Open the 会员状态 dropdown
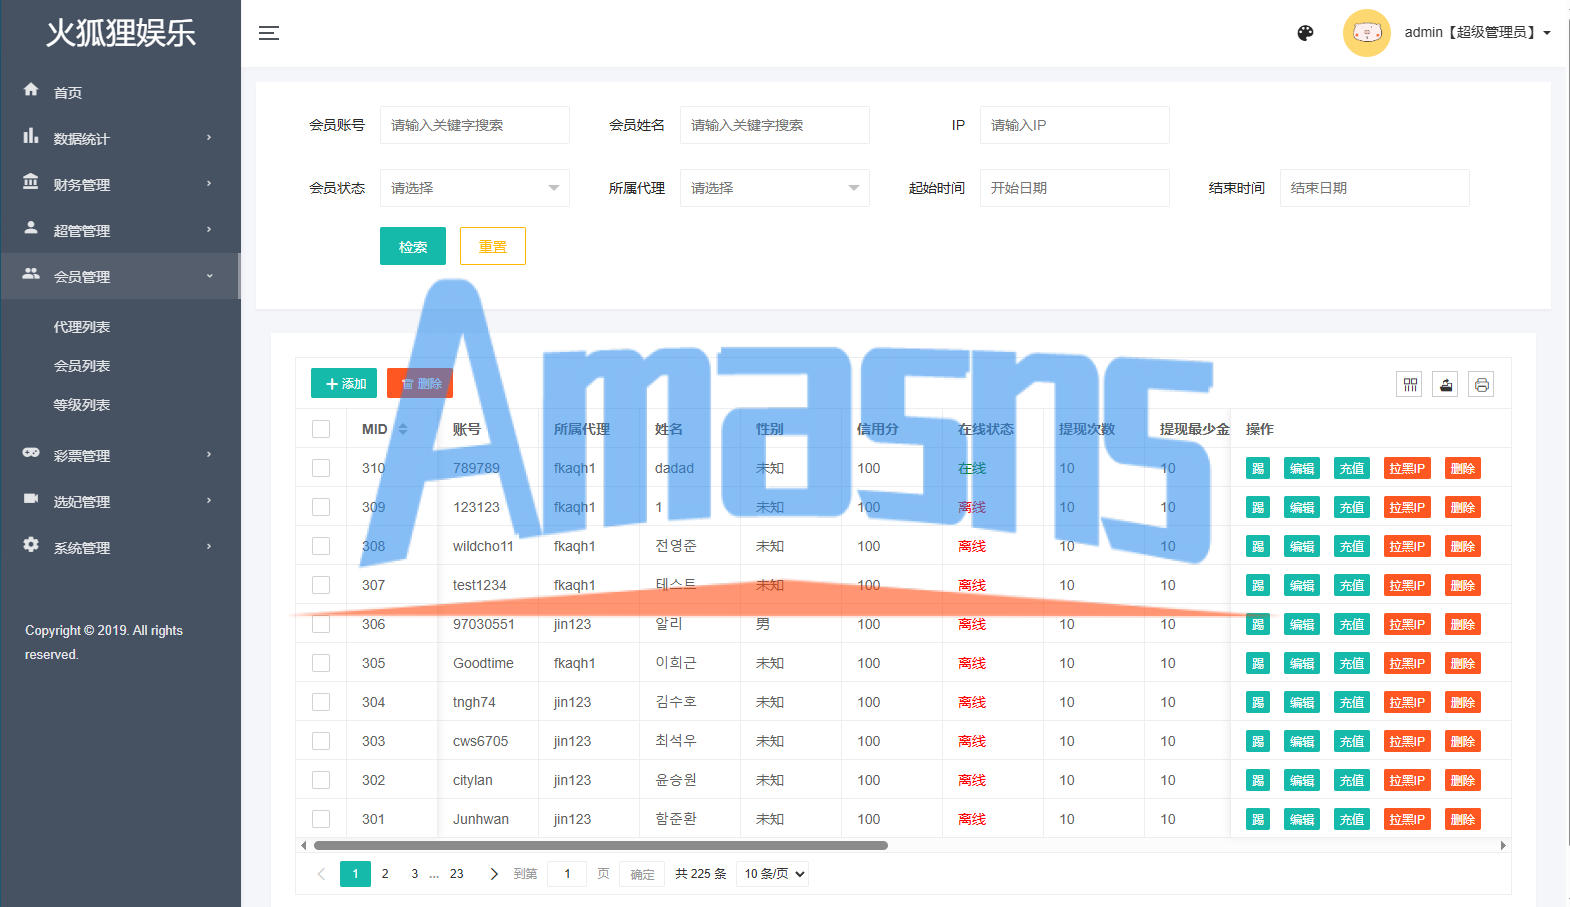The width and height of the screenshot is (1570, 907). 475,188
